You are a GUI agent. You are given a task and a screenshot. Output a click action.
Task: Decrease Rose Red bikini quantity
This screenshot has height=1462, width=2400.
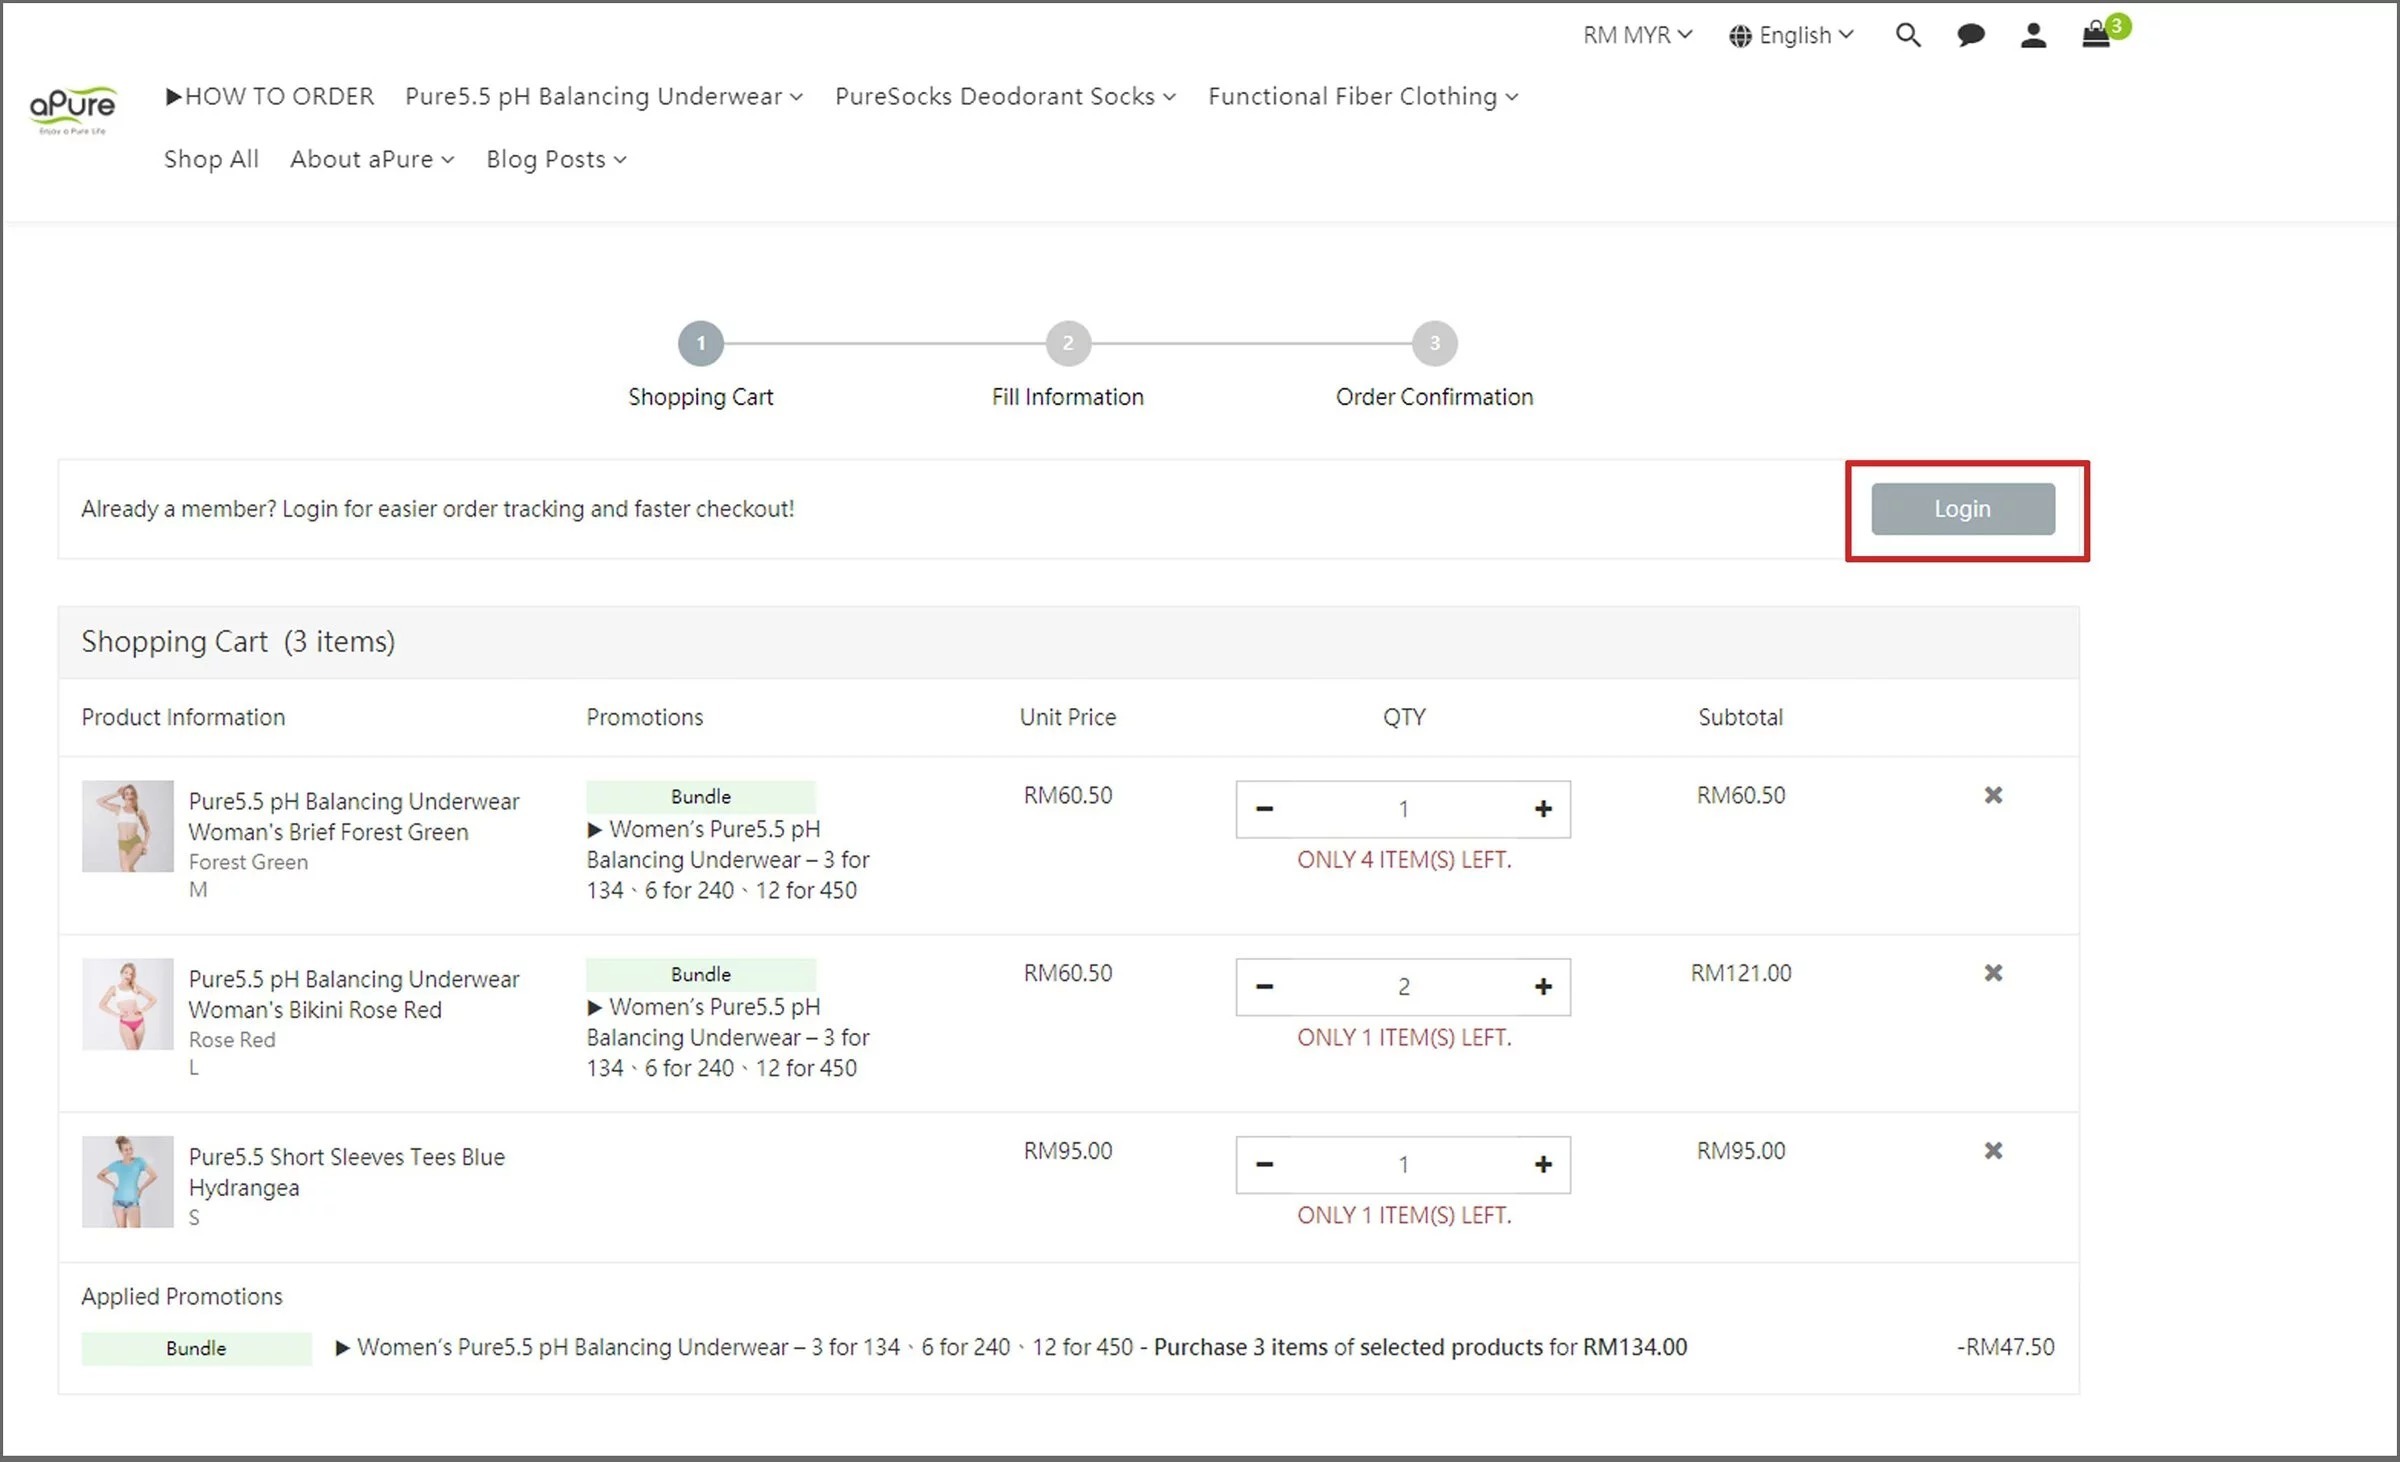pyautogui.click(x=1264, y=987)
